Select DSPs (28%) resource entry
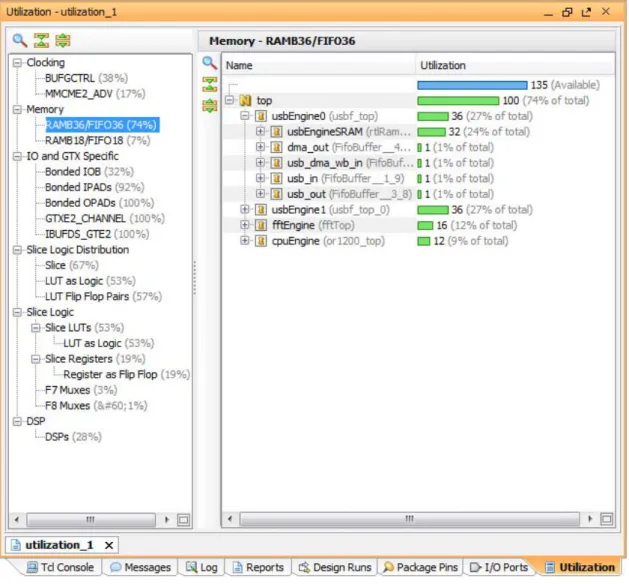The image size is (629, 584). tap(73, 437)
